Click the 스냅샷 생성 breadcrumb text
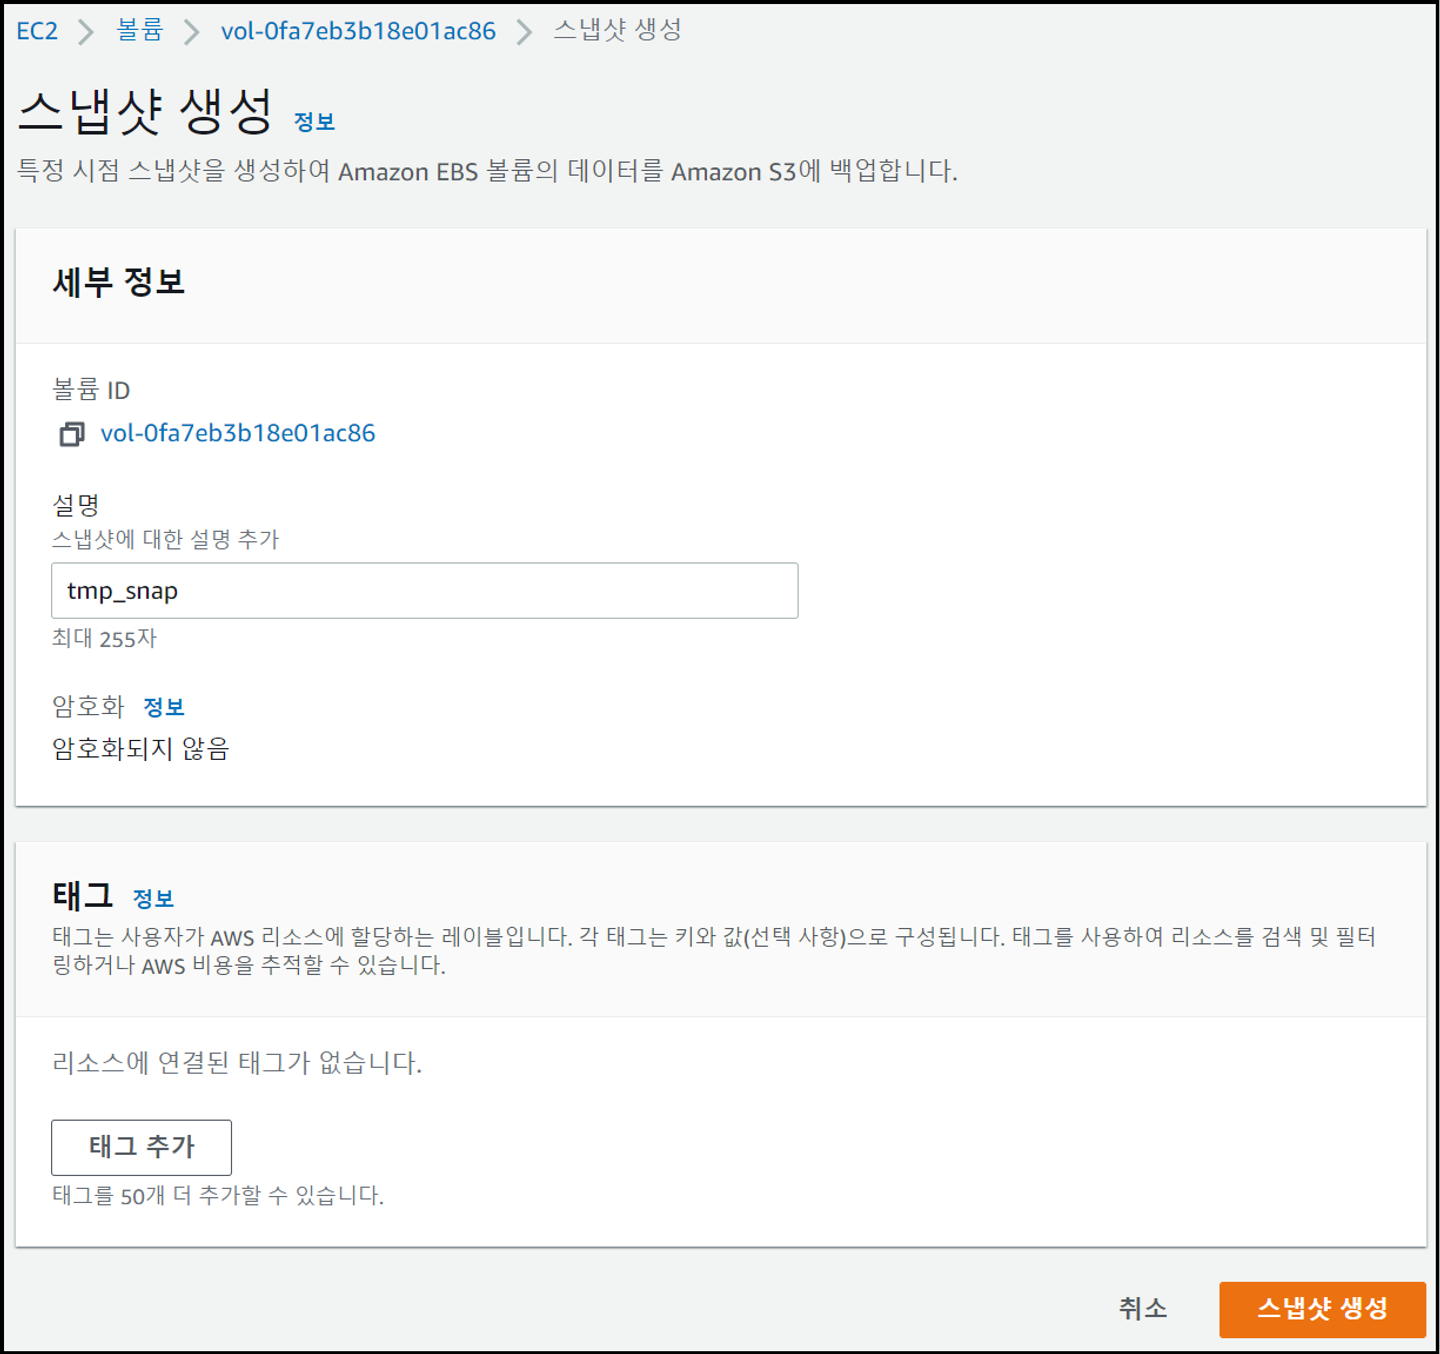The image size is (1440, 1354). point(617,31)
